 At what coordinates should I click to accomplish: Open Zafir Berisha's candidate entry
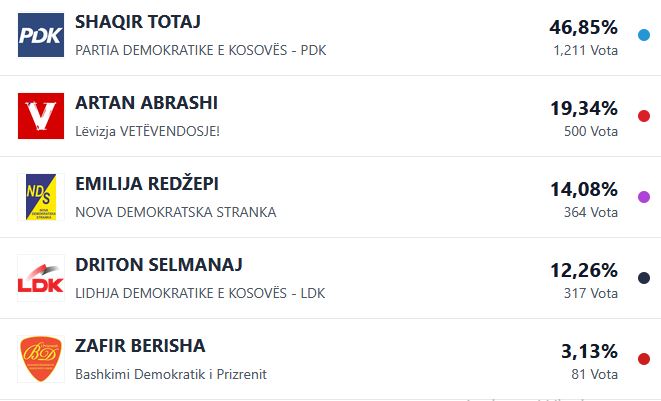point(140,346)
